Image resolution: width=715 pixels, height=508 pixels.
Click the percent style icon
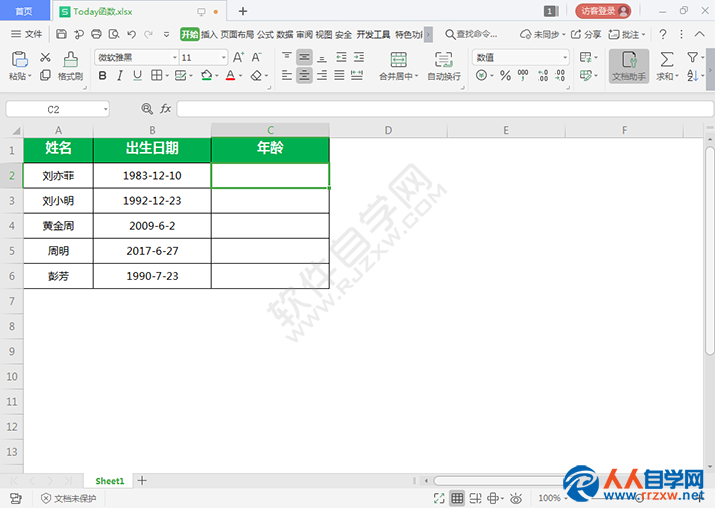click(x=505, y=75)
